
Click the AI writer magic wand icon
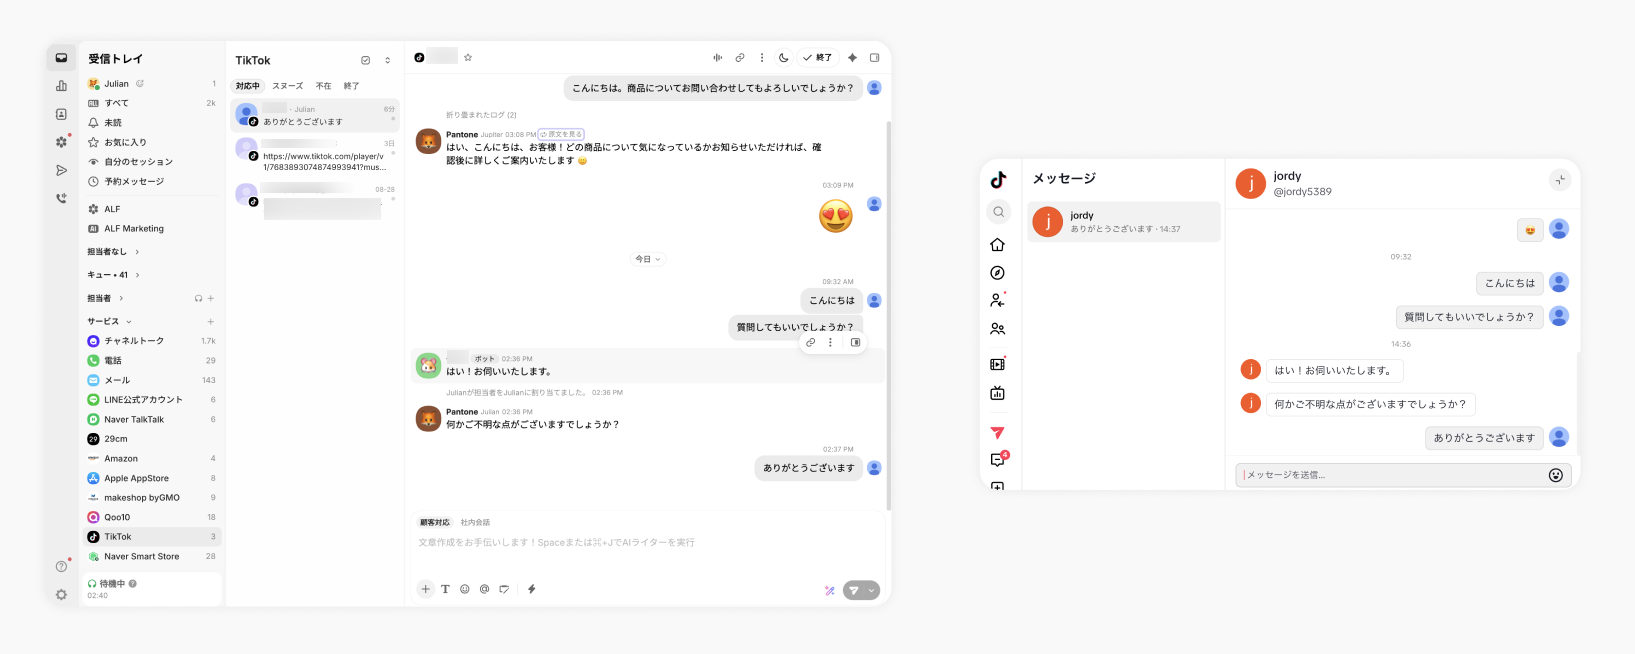829,590
